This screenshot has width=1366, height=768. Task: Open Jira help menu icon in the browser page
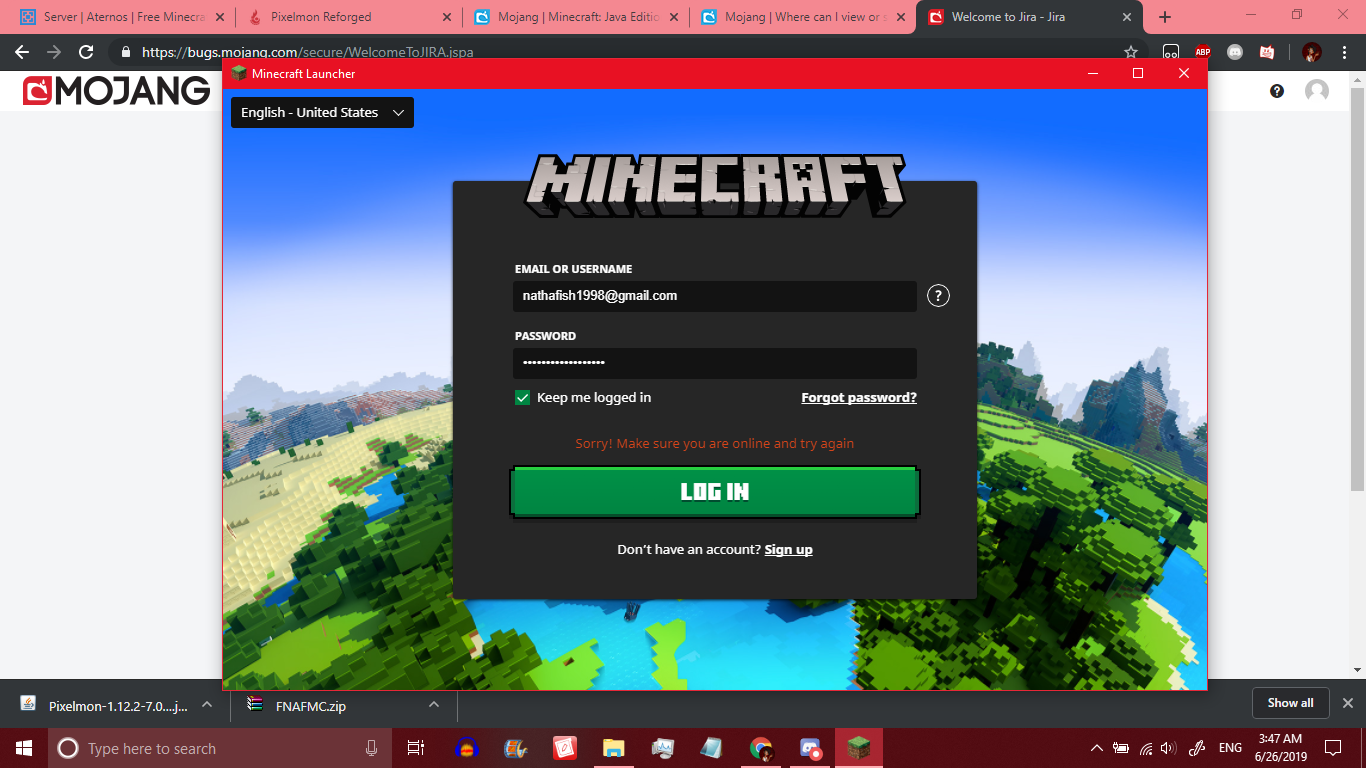click(1277, 91)
